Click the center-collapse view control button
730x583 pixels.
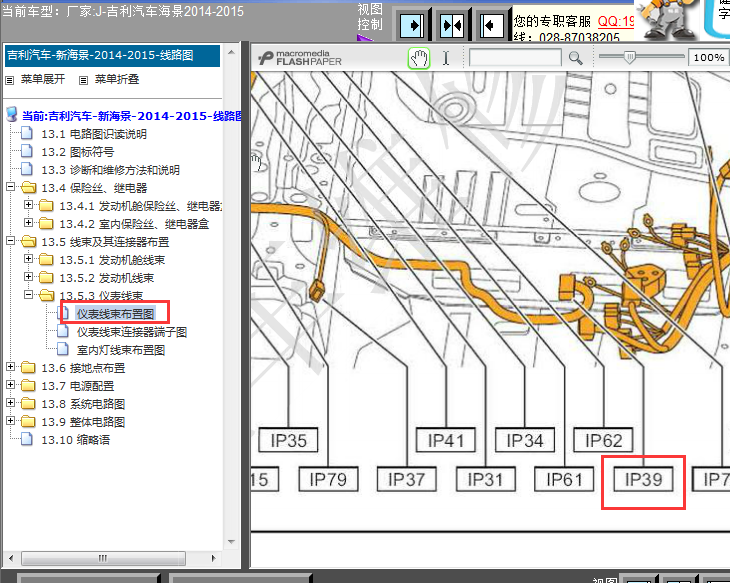click(452, 25)
